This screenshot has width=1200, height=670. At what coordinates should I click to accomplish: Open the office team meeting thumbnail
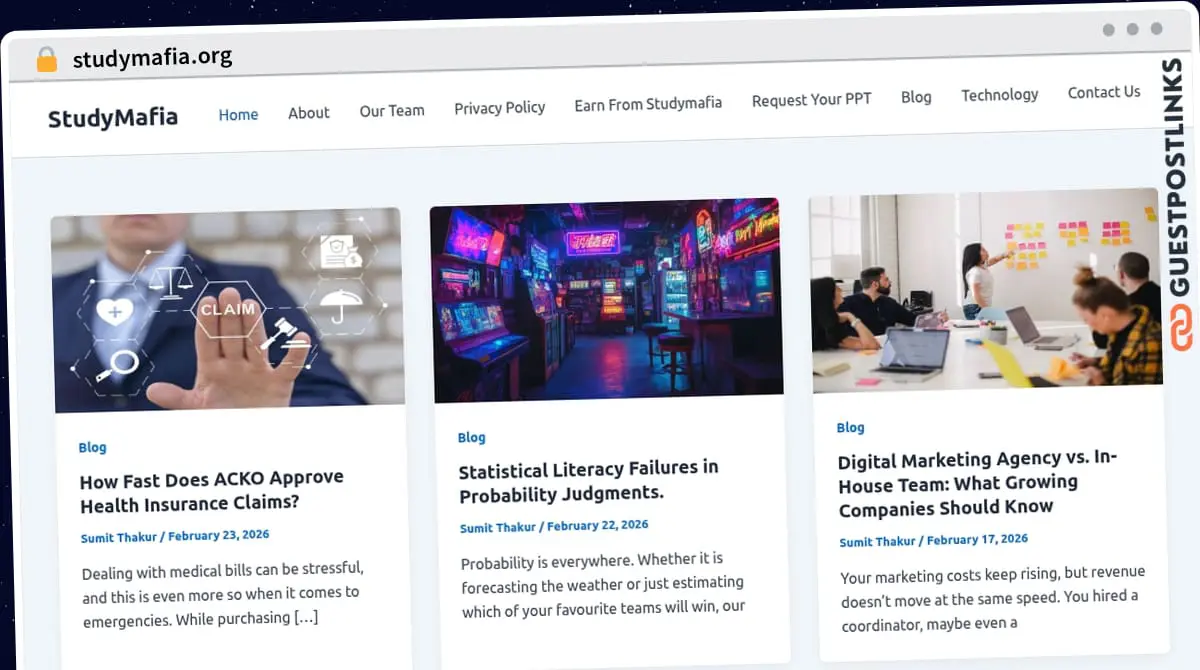(986, 290)
